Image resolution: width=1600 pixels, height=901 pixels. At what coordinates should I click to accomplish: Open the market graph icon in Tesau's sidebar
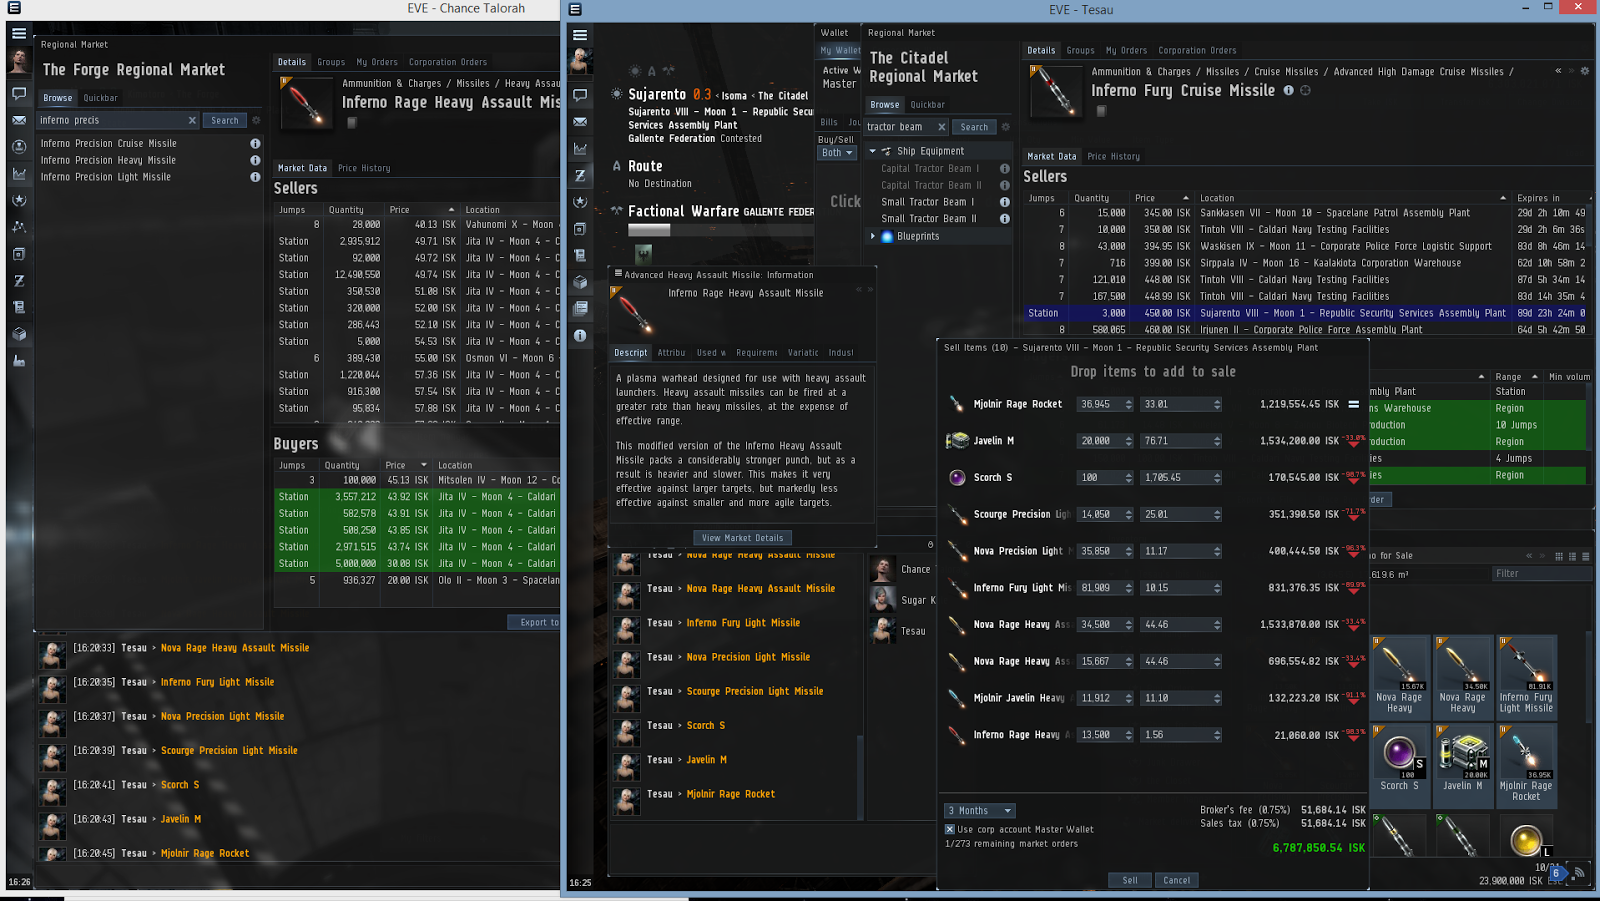pyautogui.click(x=580, y=148)
